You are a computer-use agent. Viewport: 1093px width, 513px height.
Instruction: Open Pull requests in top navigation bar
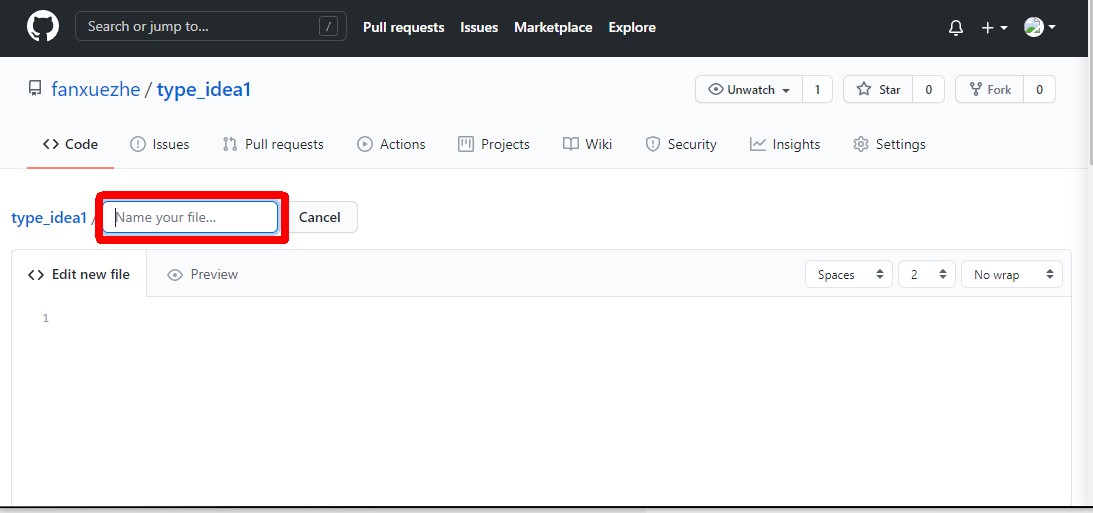[x=404, y=28]
